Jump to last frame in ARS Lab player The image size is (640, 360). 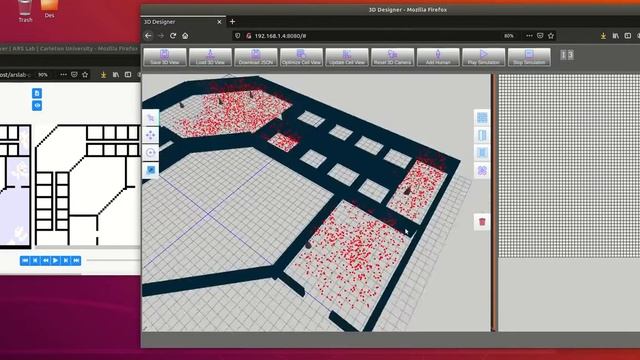coord(76,260)
